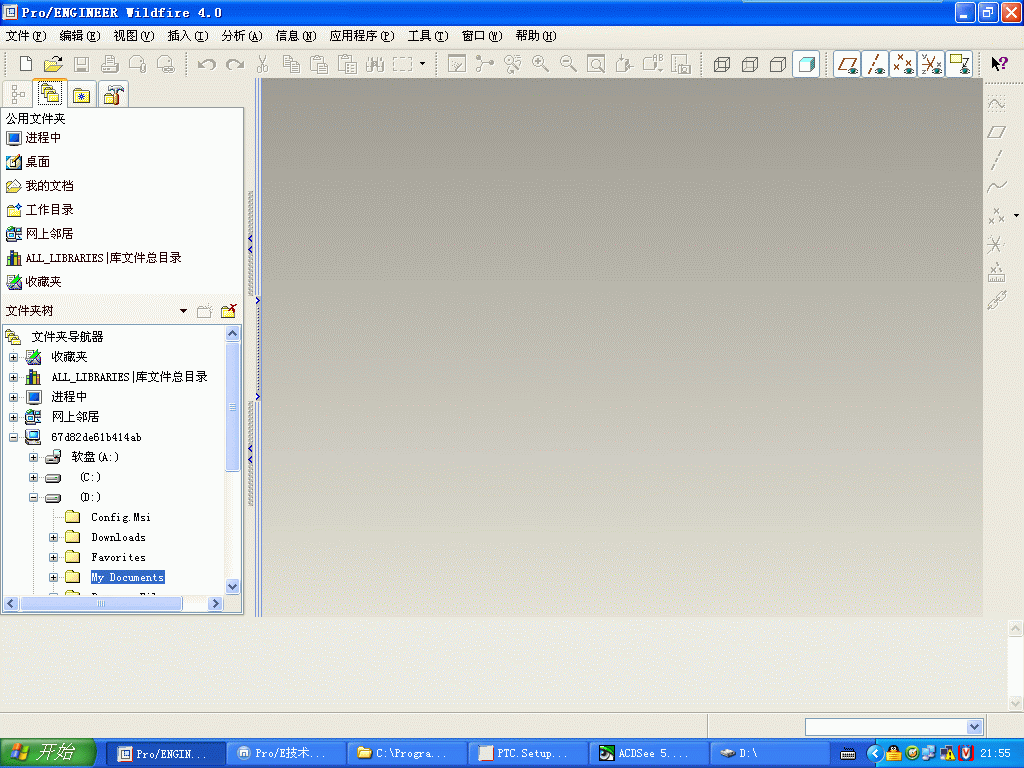Screen dimensions: 1024x768
Task: Click the Zoom Out magnifier icon
Action: (568, 63)
